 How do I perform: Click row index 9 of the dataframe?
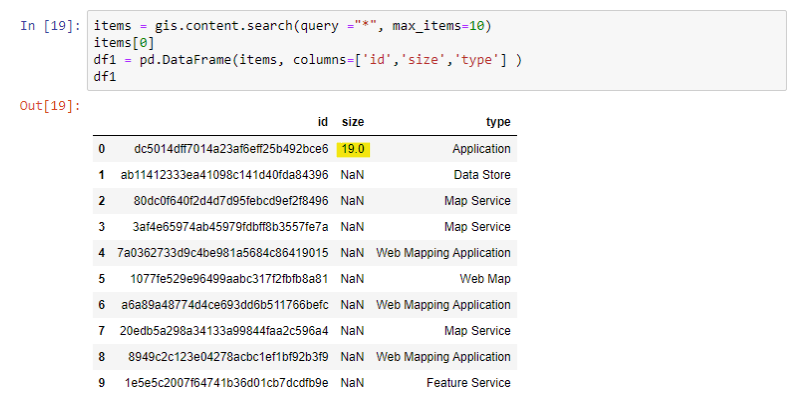point(102,383)
